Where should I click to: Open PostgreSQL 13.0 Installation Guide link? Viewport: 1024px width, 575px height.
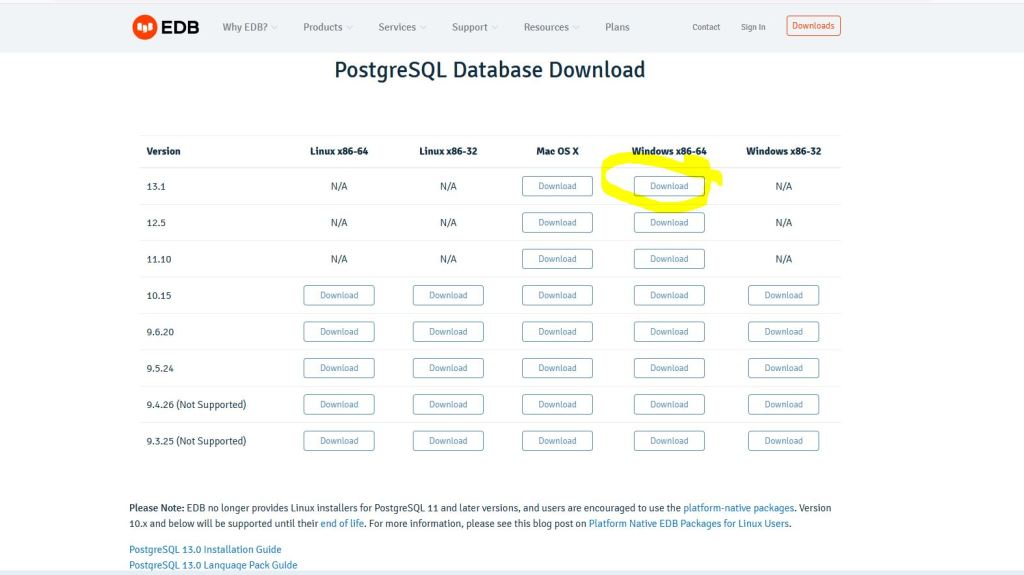pos(205,549)
